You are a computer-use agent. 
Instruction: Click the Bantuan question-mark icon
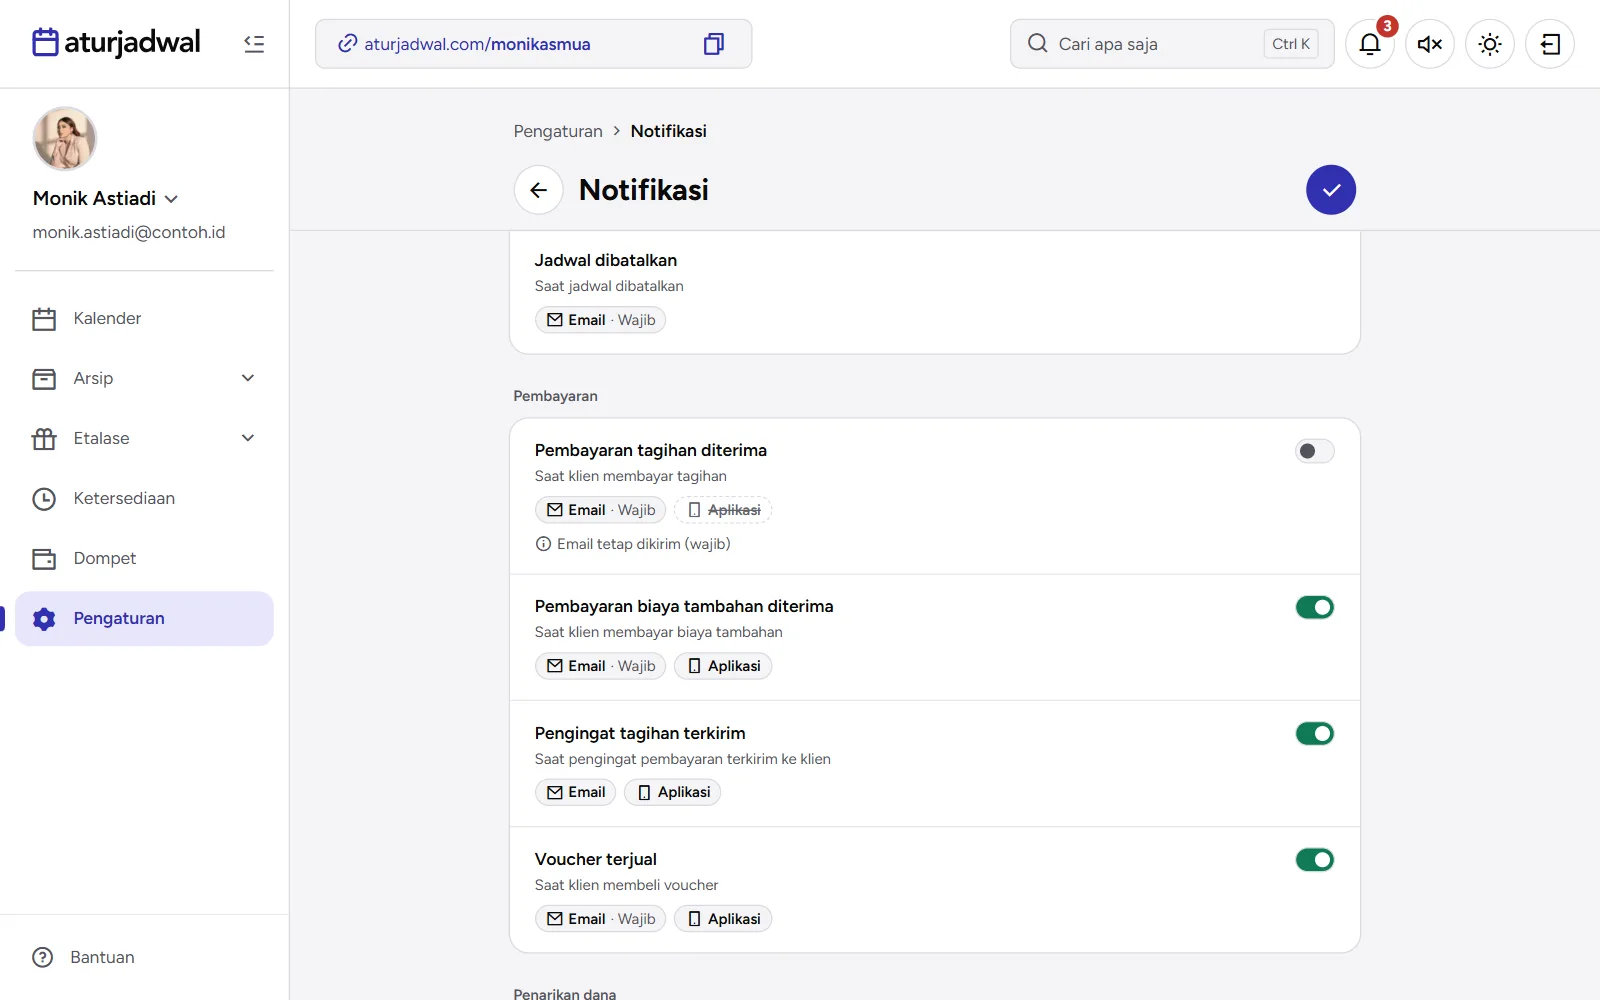[43, 957]
